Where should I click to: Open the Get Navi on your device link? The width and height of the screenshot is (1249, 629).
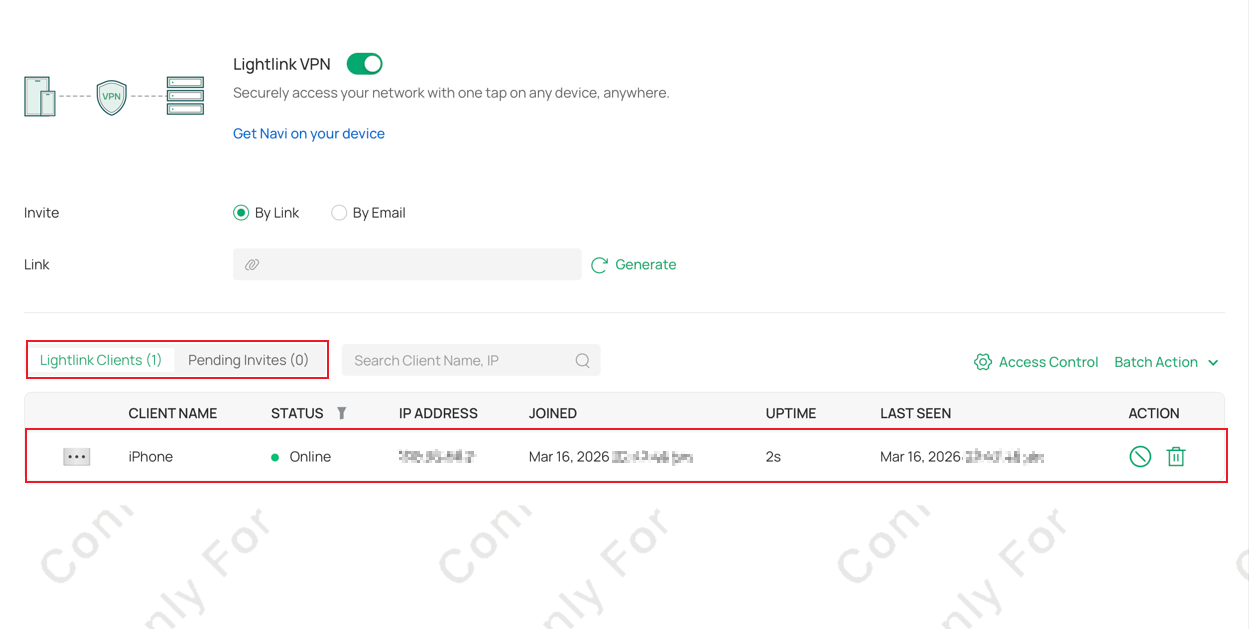pos(308,133)
